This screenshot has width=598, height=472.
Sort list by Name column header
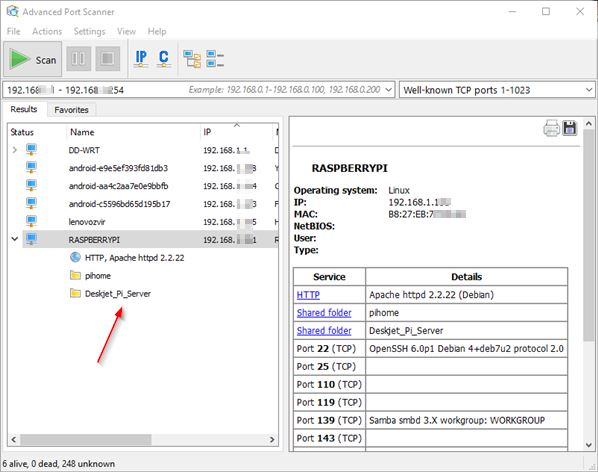coord(133,132)
